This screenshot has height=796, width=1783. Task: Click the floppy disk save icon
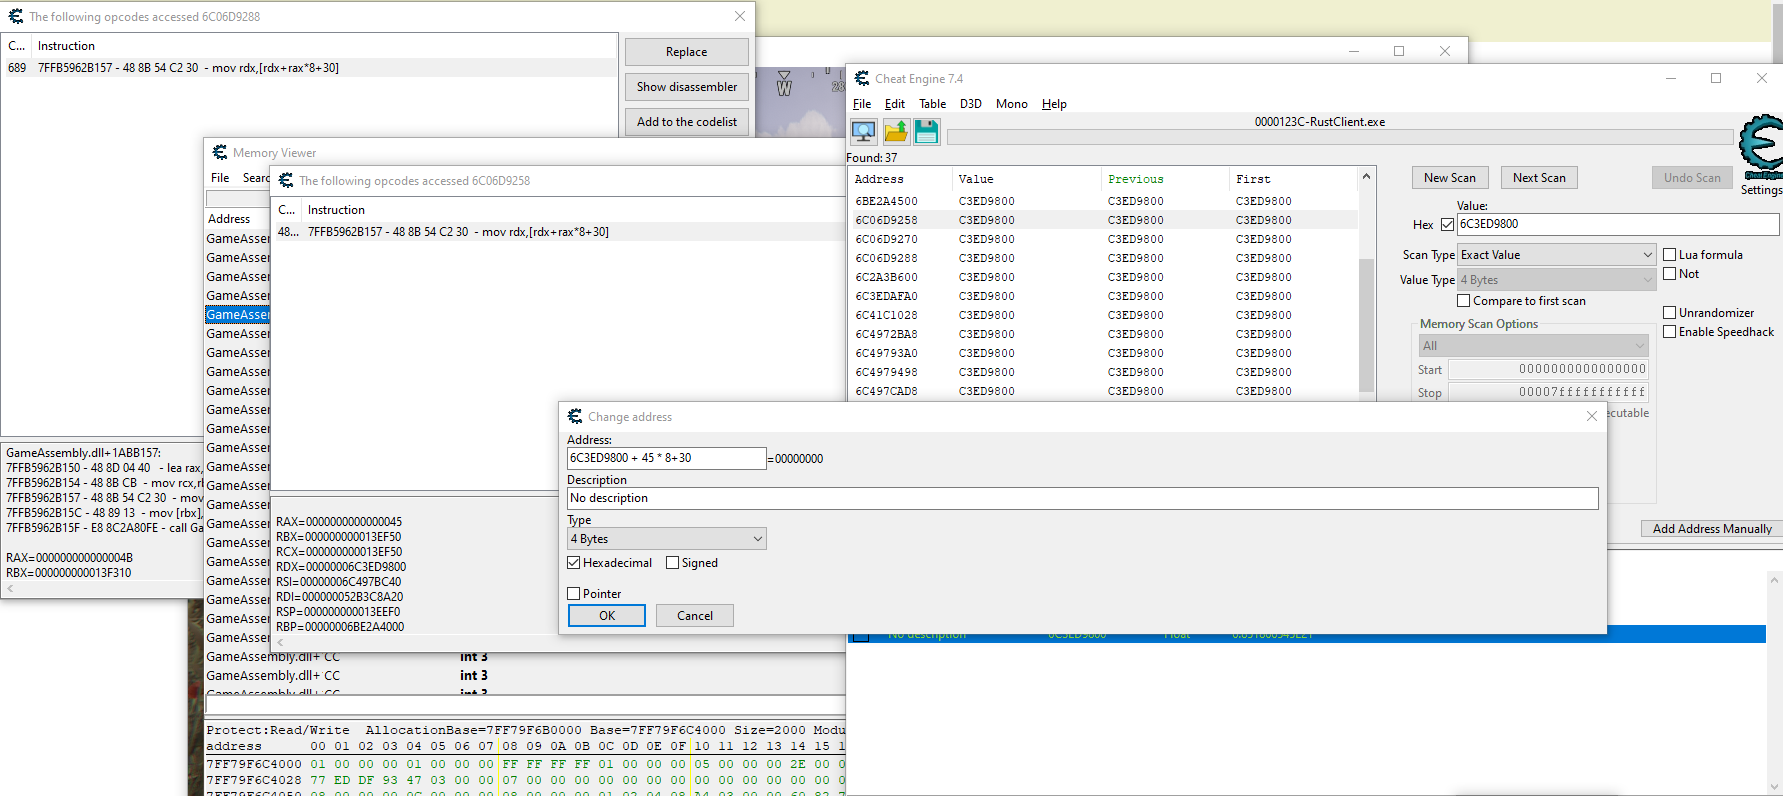(x=927, y=131)
